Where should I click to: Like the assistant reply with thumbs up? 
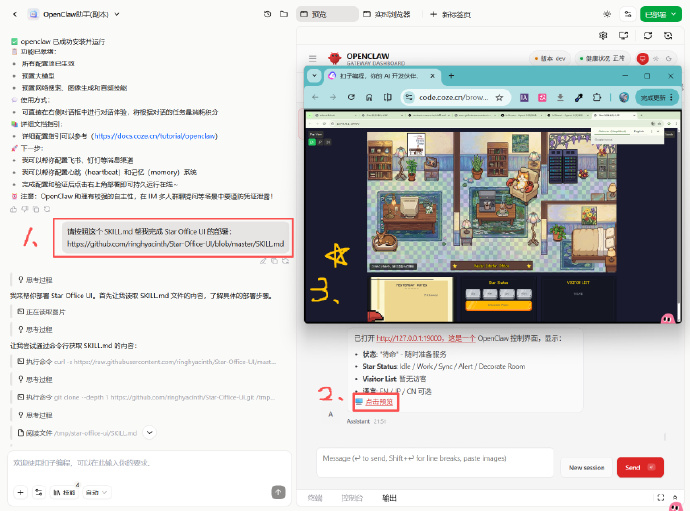[14, 209]
